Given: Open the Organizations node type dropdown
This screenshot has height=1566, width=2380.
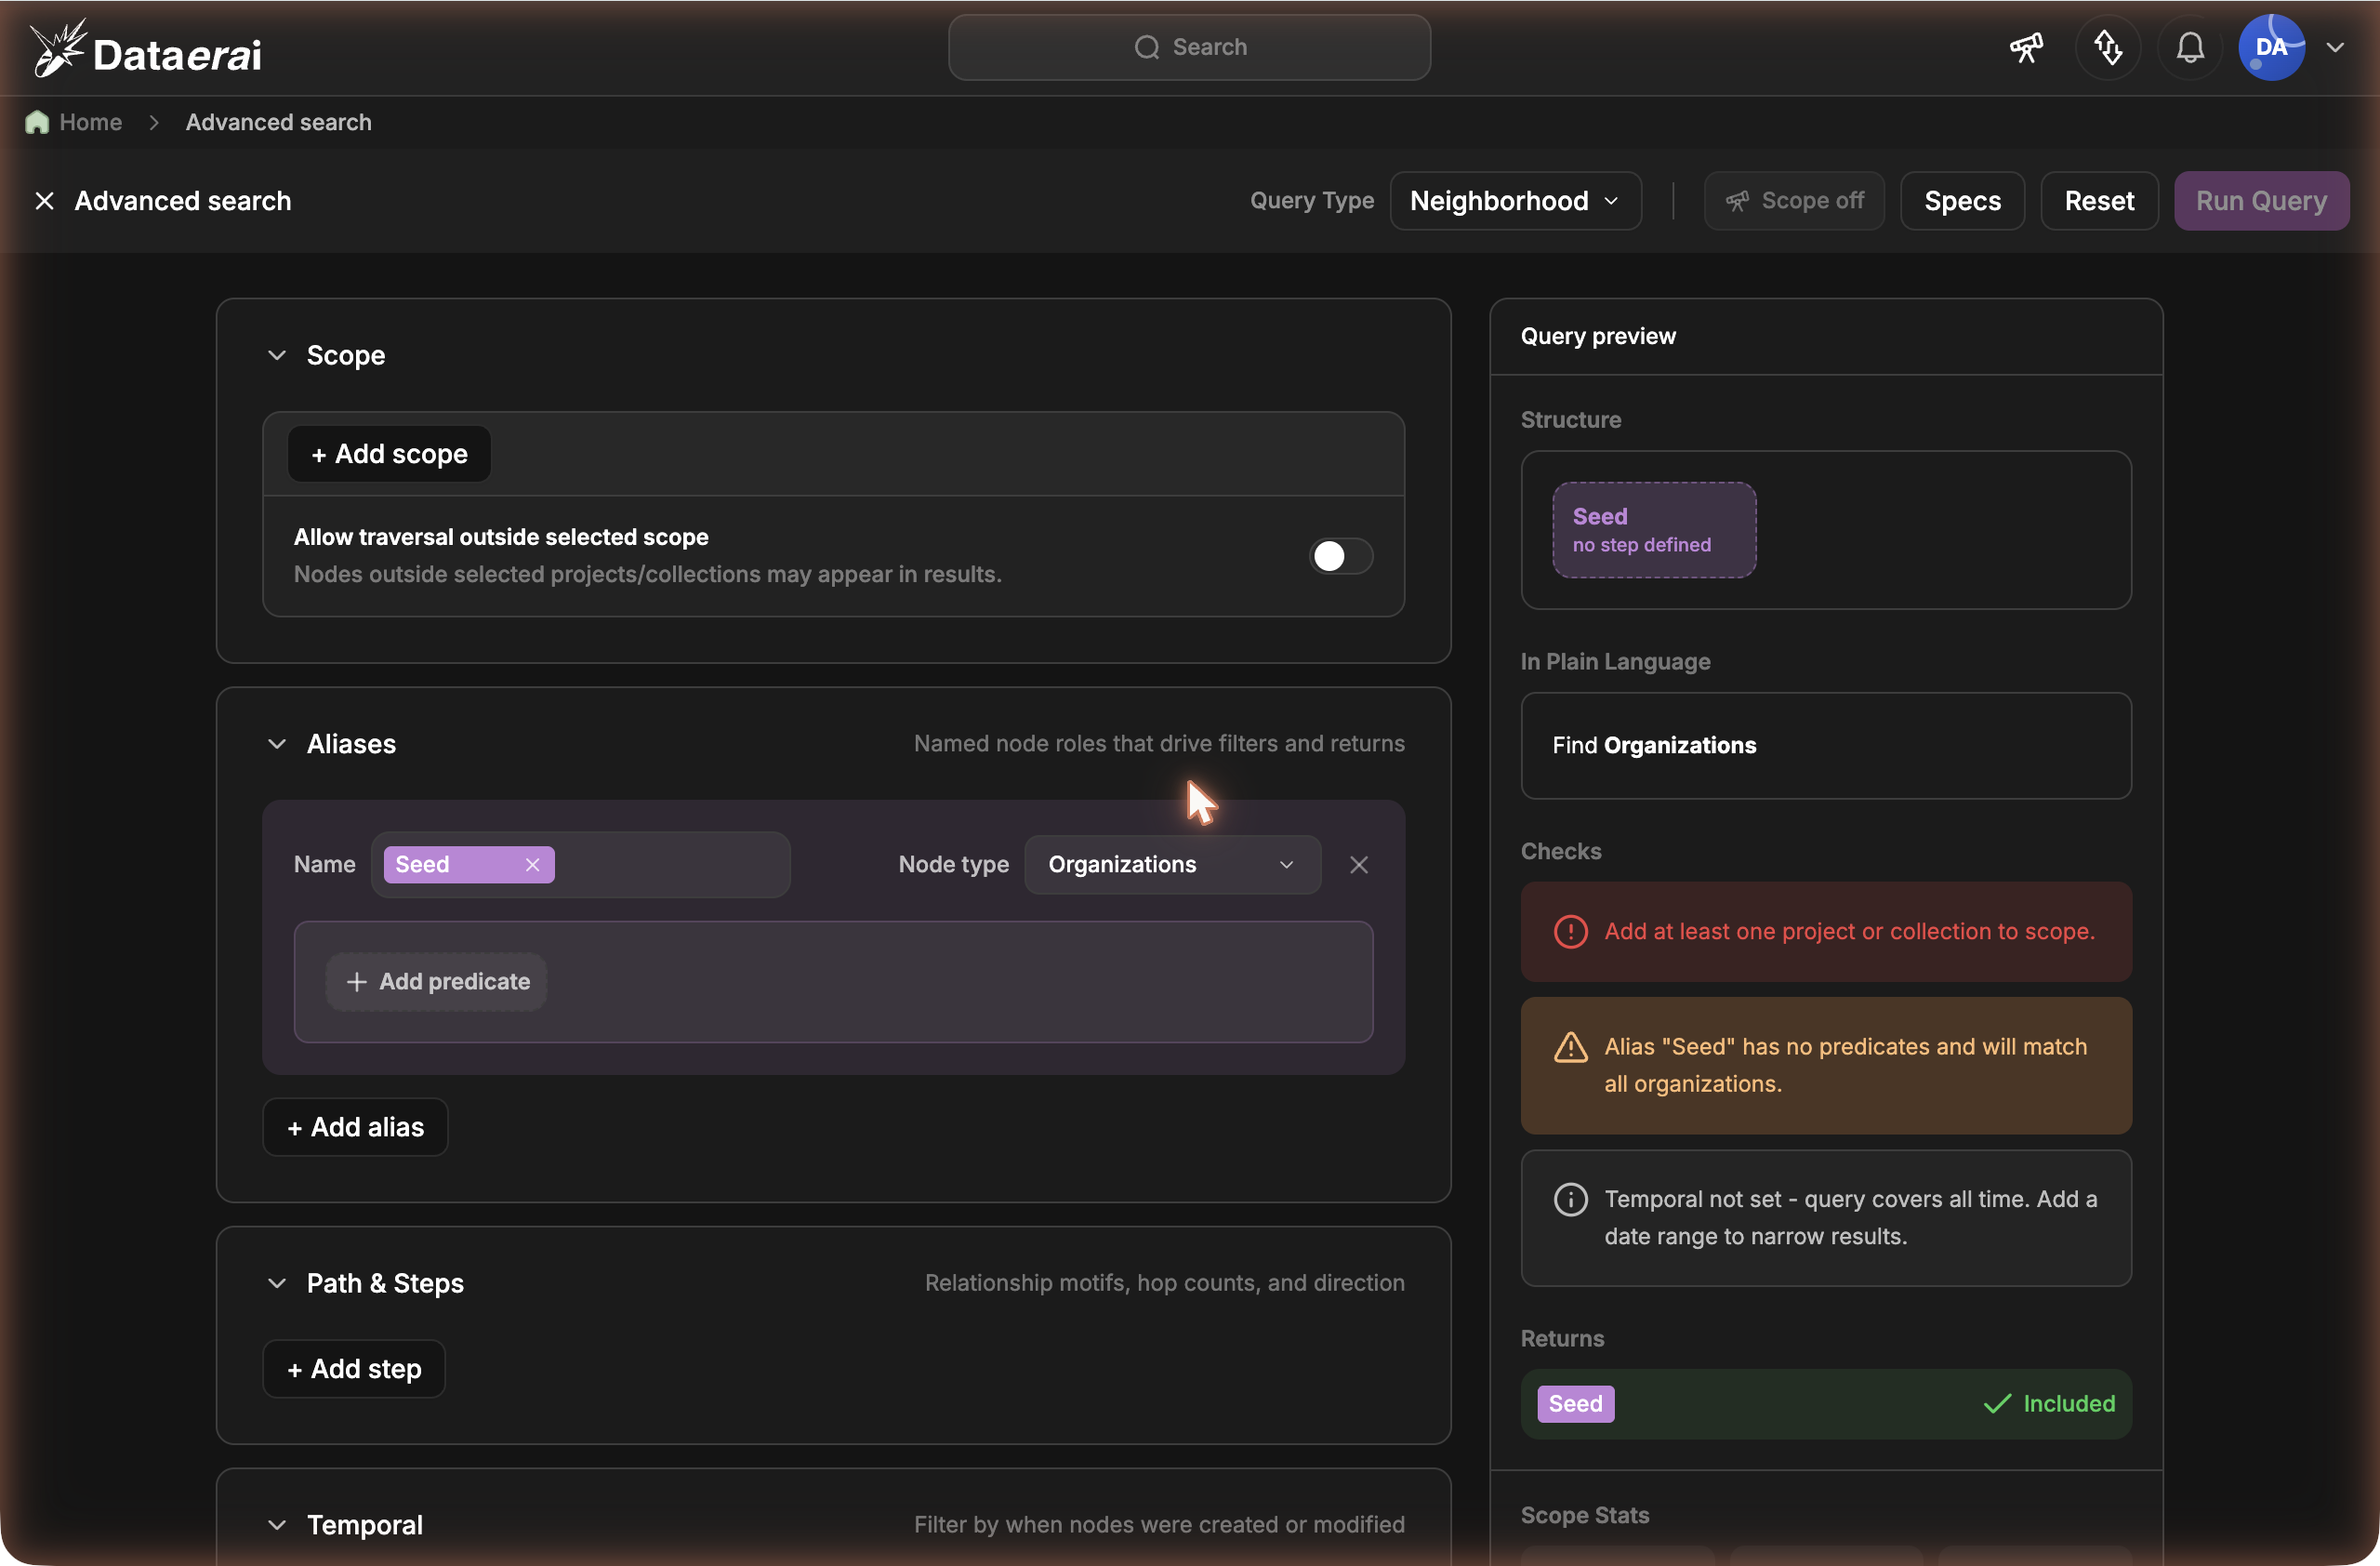Looking at the screenshot, I should point(1172,865).
